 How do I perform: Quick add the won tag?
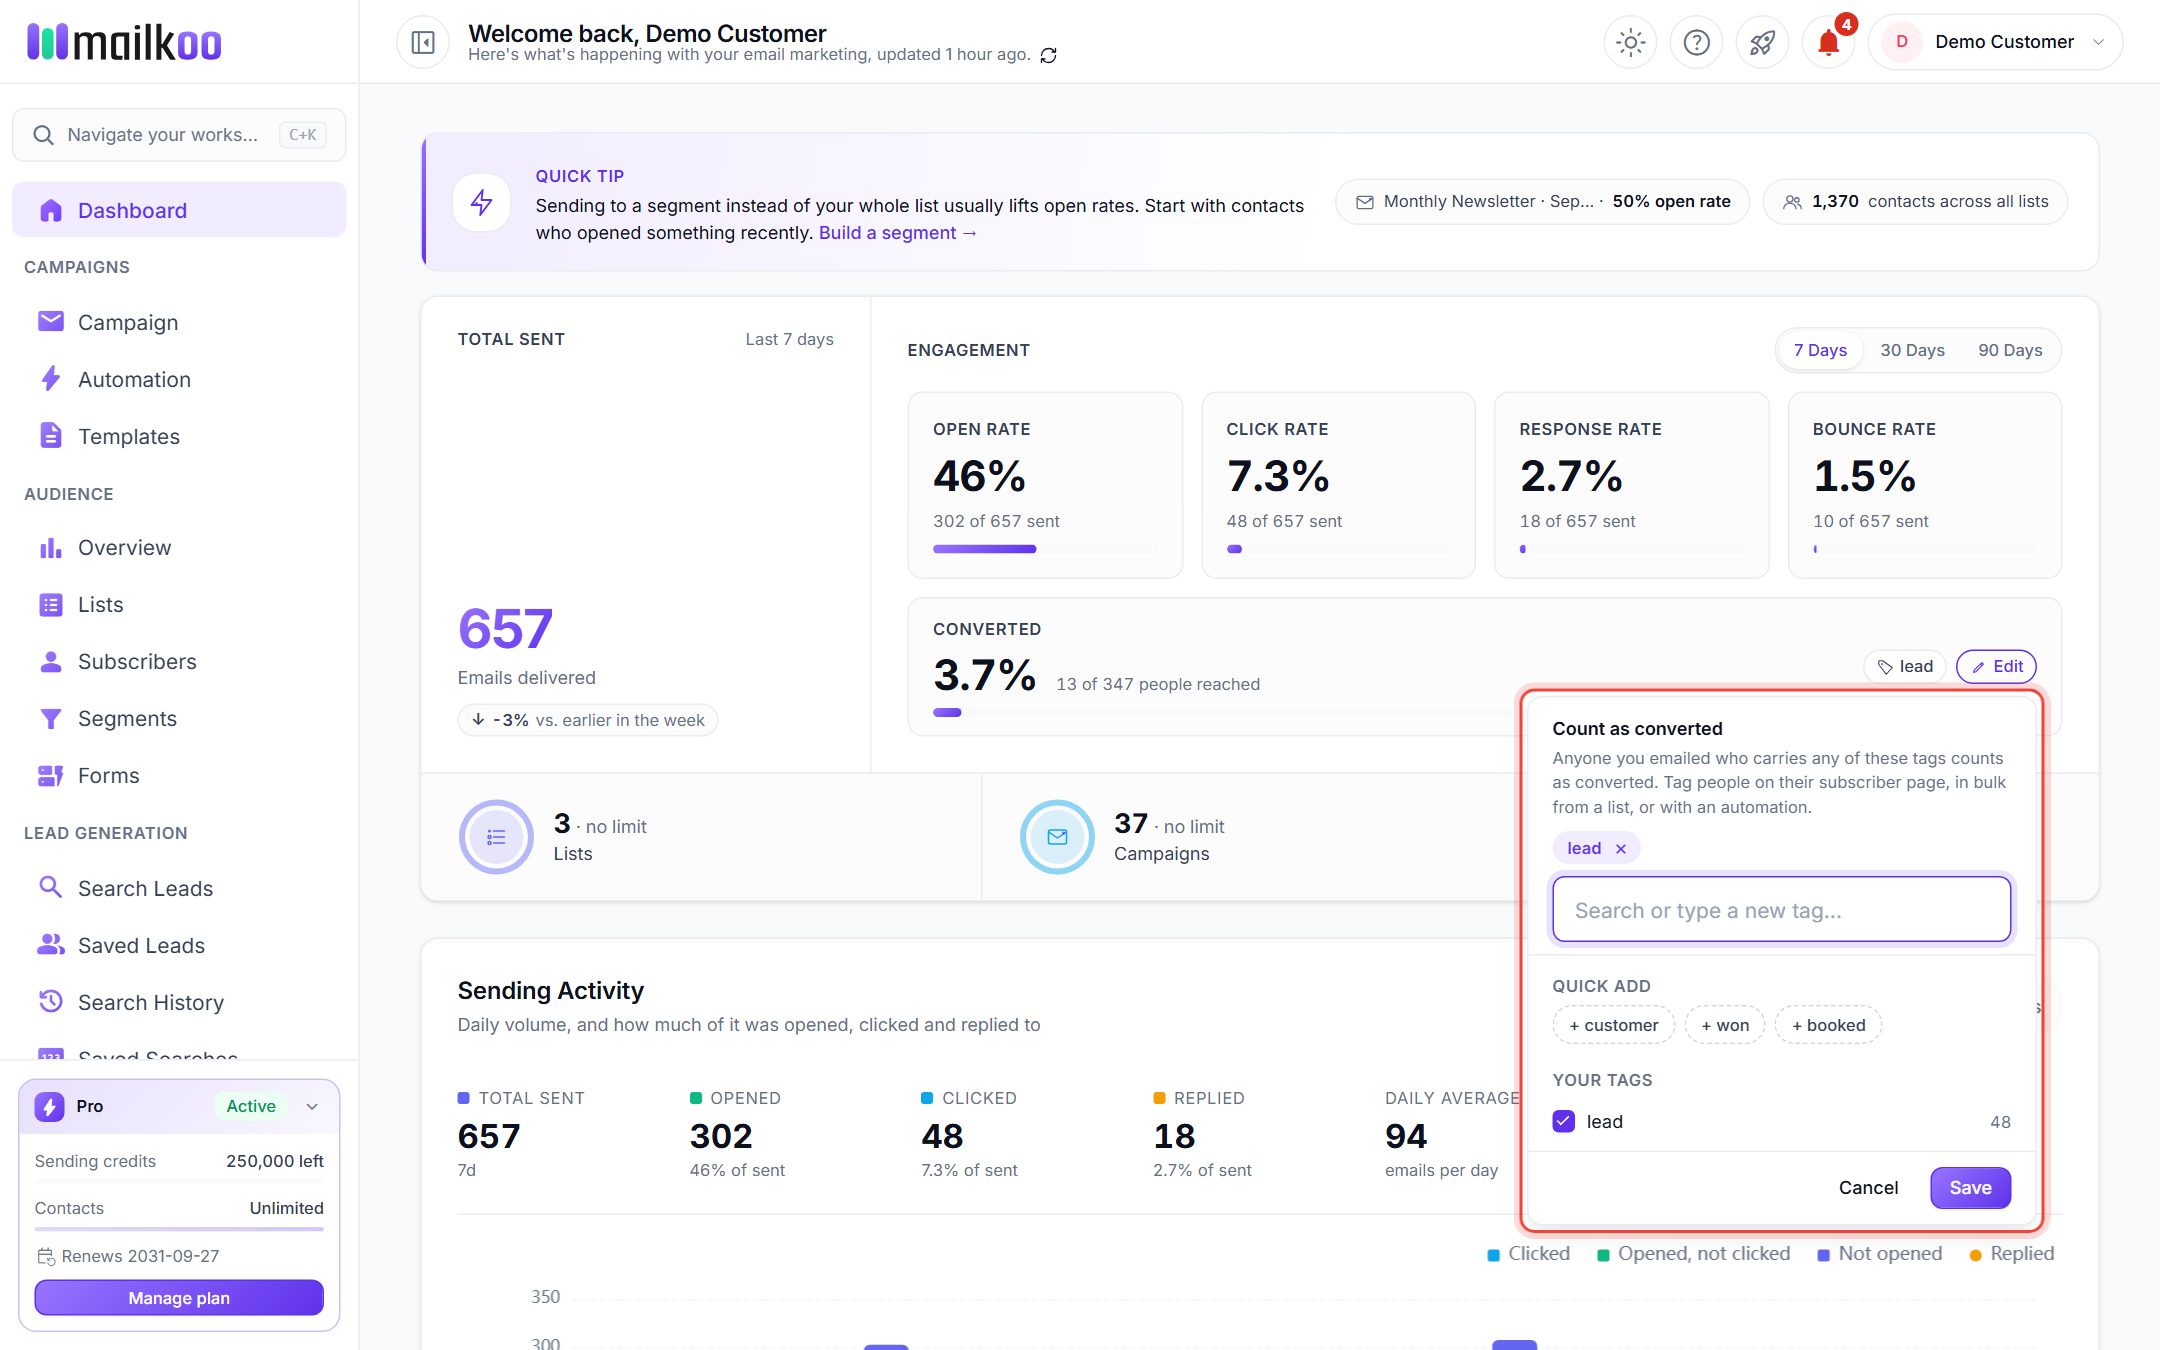(x=1725, y=1024)
